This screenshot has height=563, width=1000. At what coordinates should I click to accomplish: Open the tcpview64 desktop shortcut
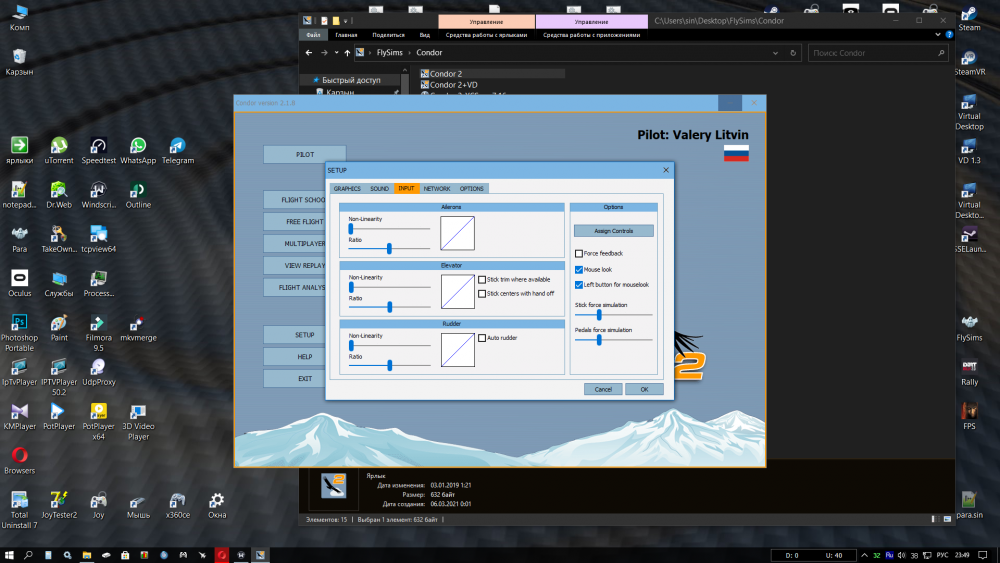[98, 239]
